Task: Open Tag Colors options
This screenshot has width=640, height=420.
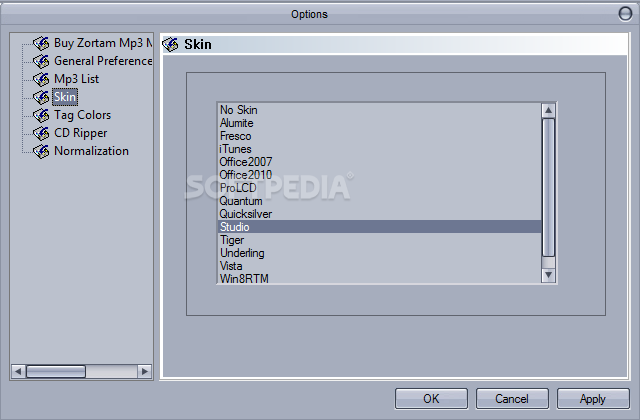Action: [82, 115]
